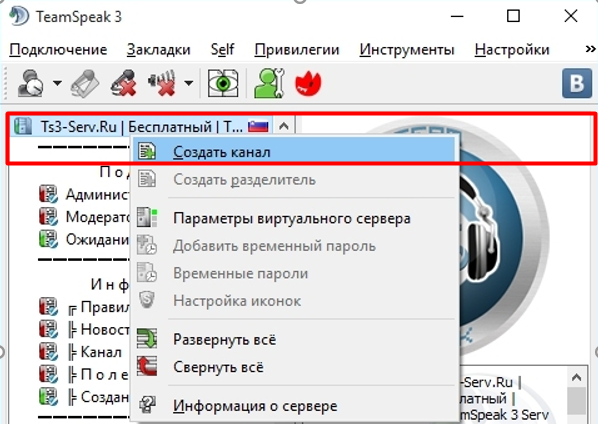Screen dimensions: 598x424
Task: Mute speakers using the toolbar icon
Action: [162, 83]
